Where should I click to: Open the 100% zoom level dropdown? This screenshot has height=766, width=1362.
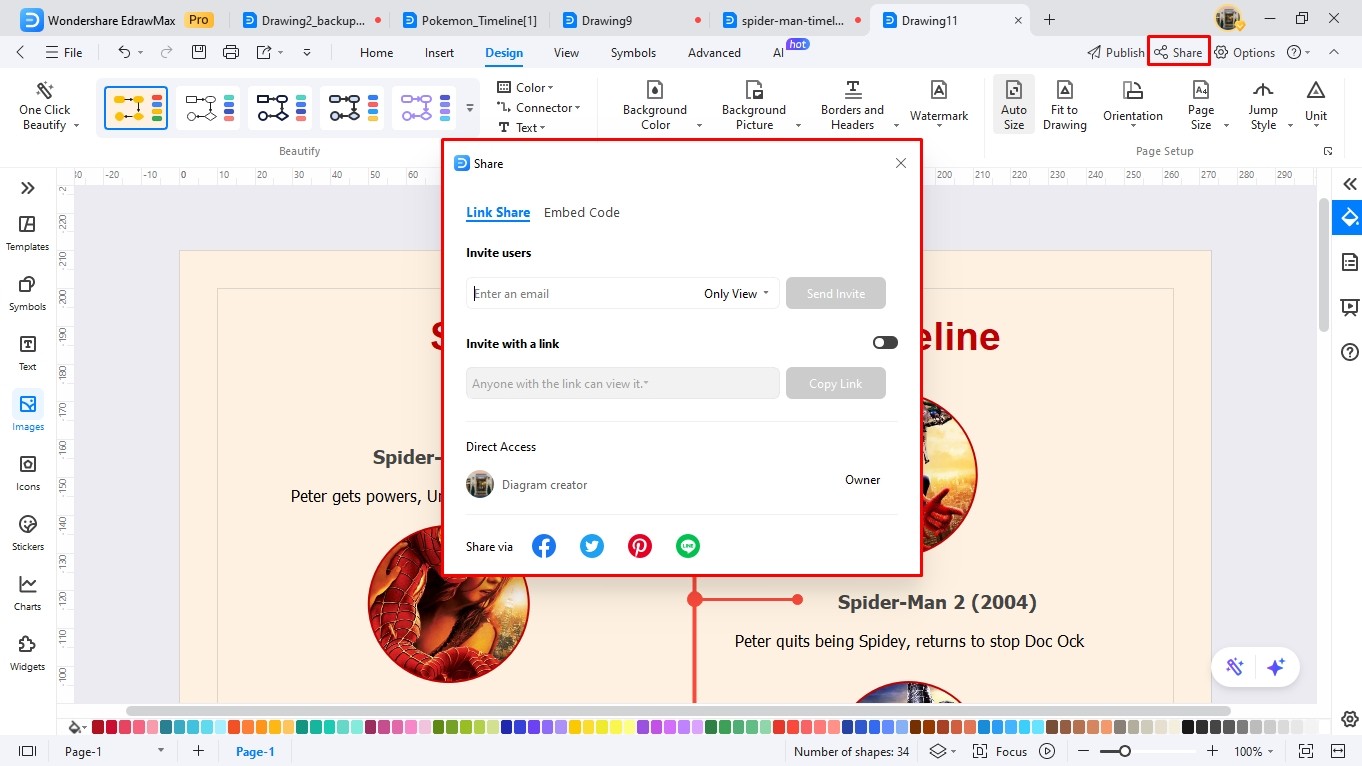1254,751
